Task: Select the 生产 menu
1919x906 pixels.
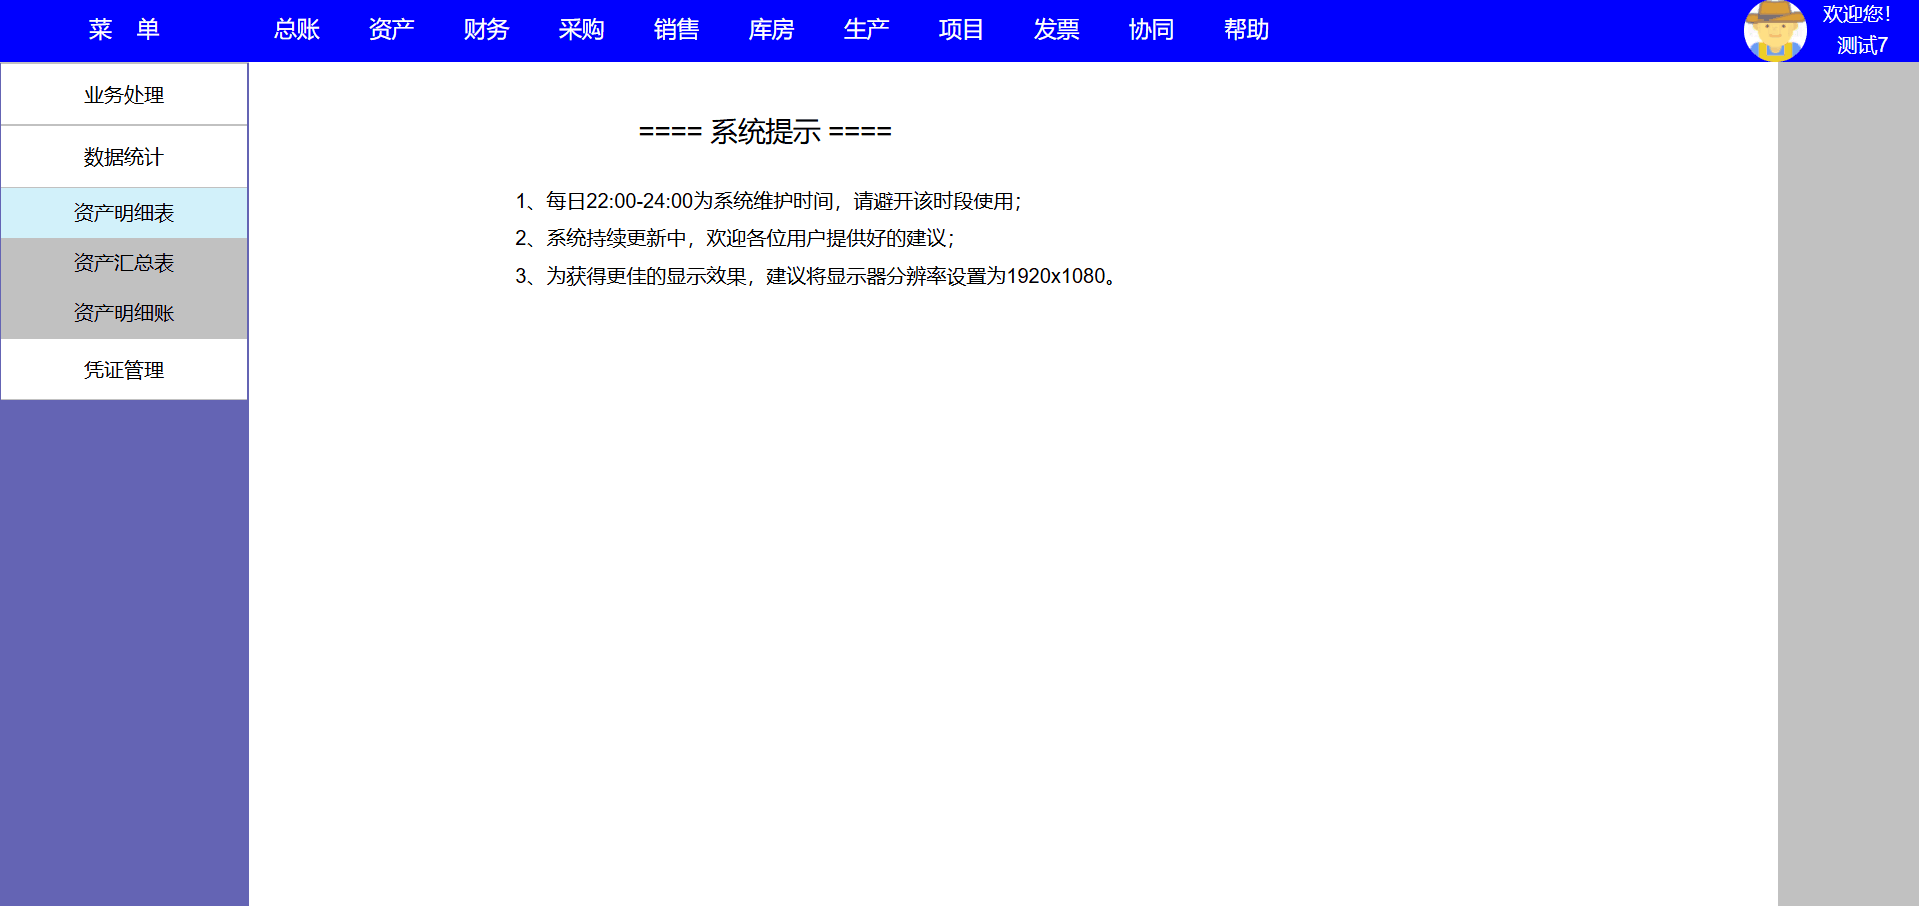Action: tap(866, 30)
